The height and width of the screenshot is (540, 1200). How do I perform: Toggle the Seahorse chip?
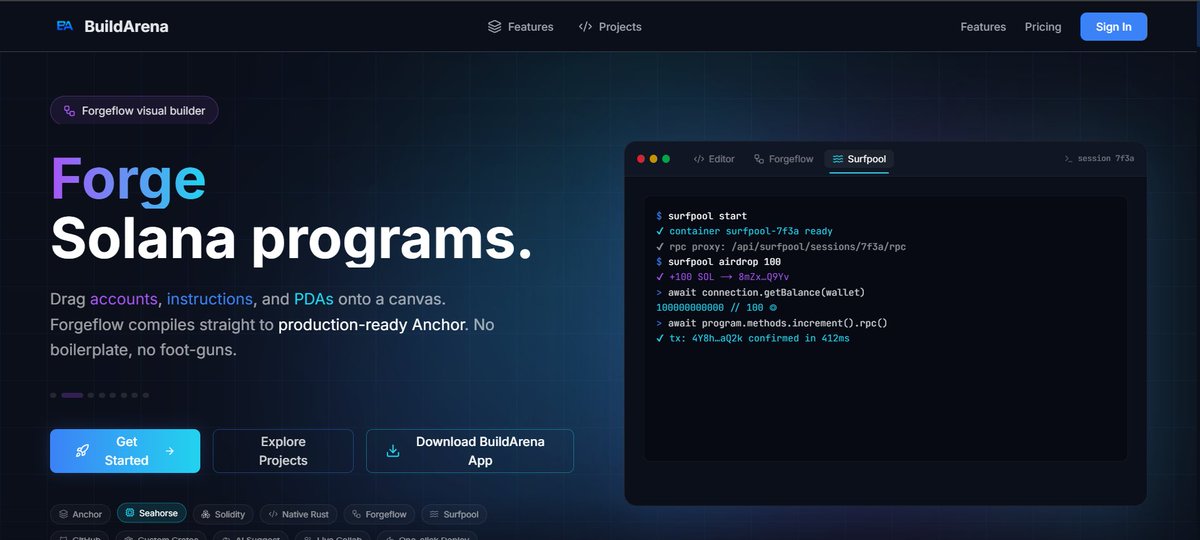151,513
